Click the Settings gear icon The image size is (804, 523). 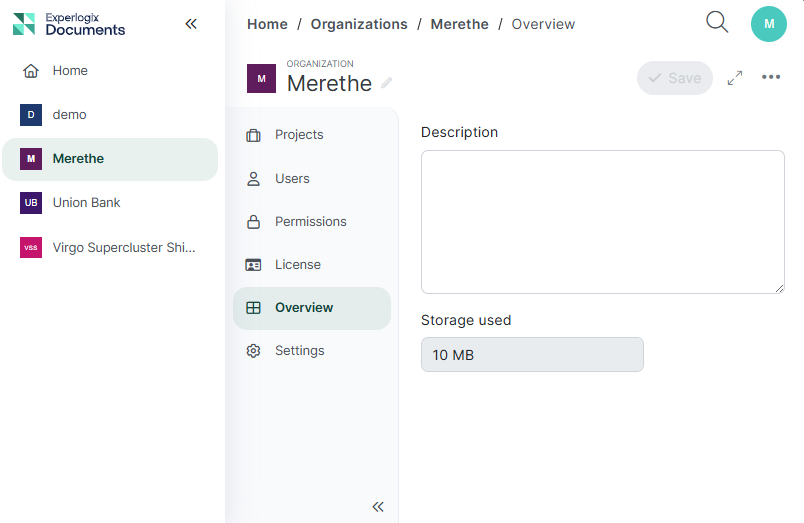[x=253, y=351]
